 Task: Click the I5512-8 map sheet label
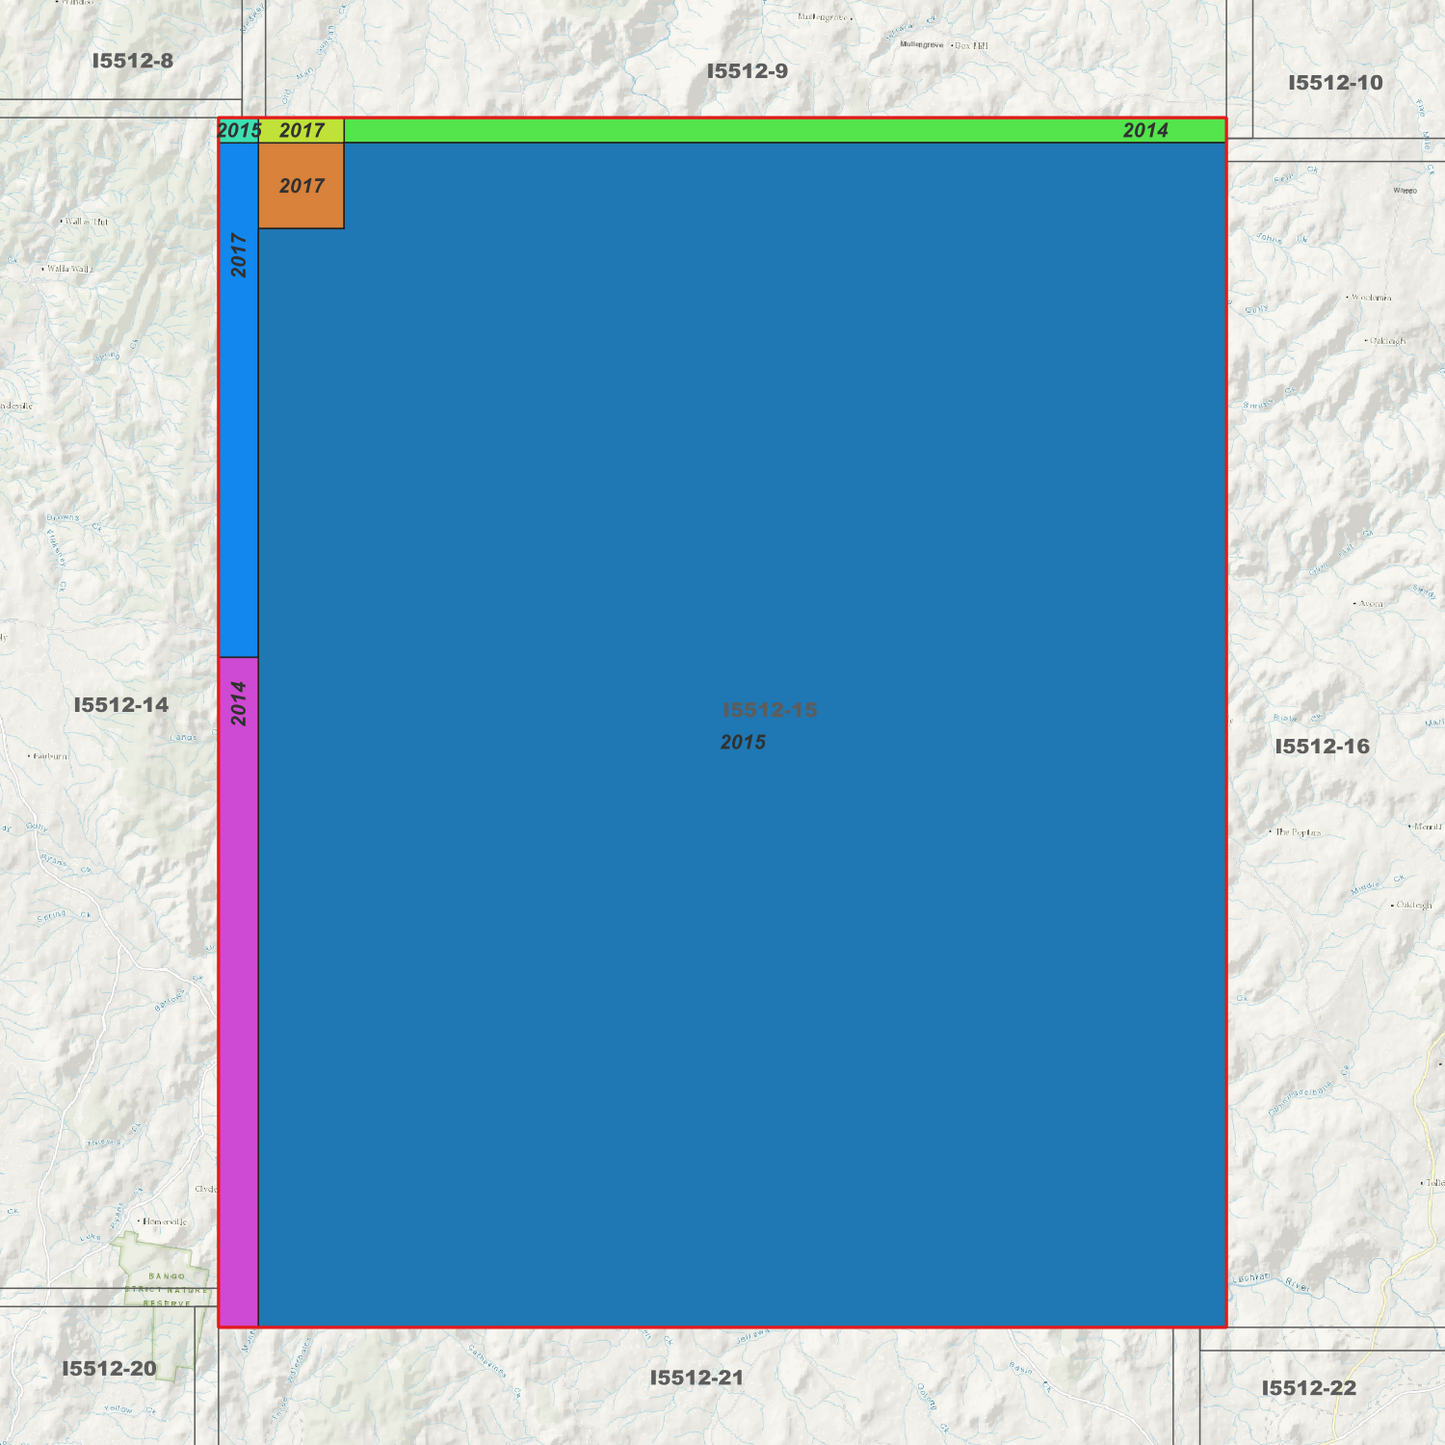[x=133, y=61]
